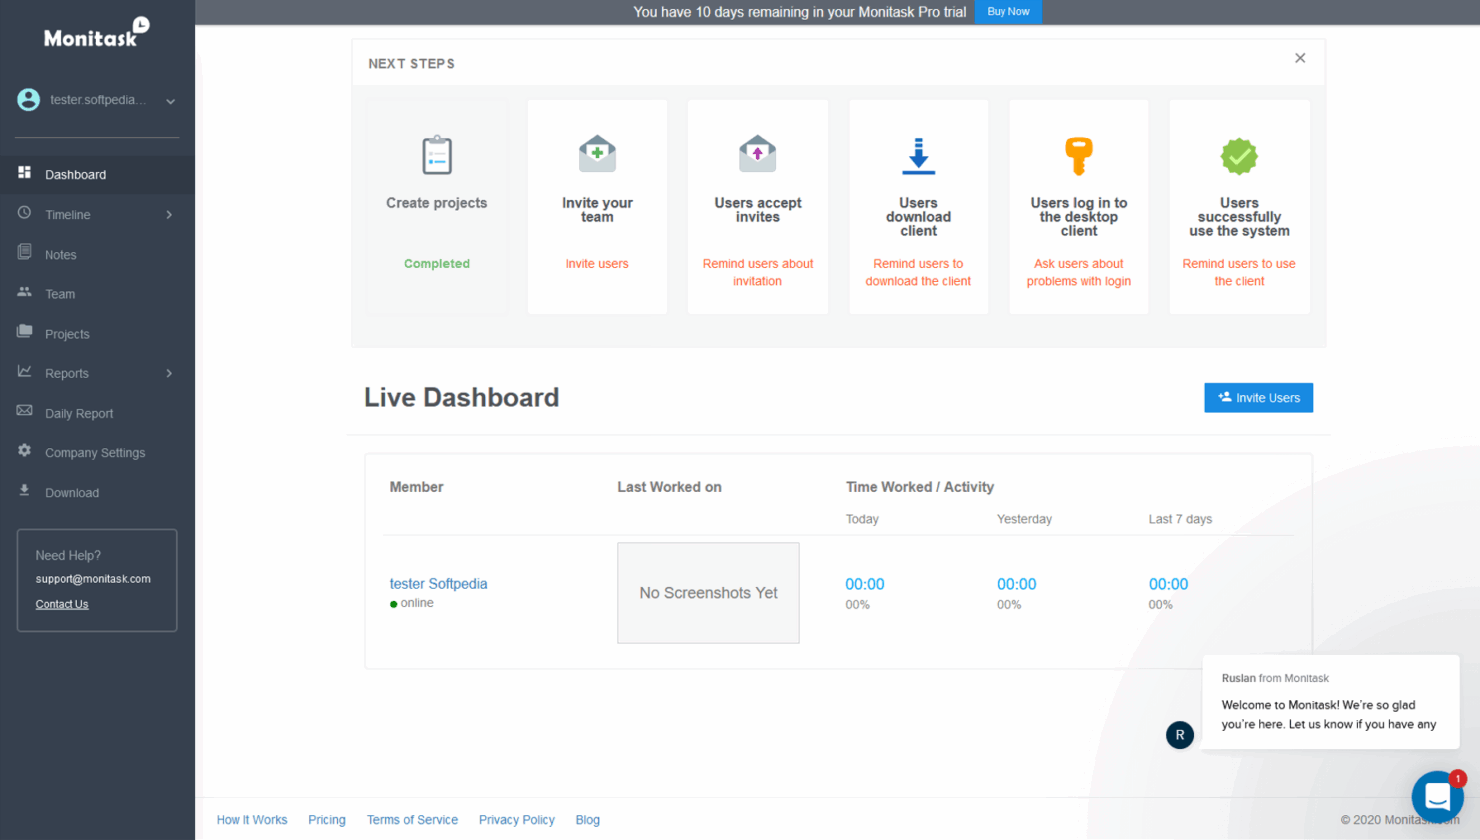Open Privacy Policy footer link
This screenshot has height=840, width=1480.
pyautogui.click(x=517, y=820)
